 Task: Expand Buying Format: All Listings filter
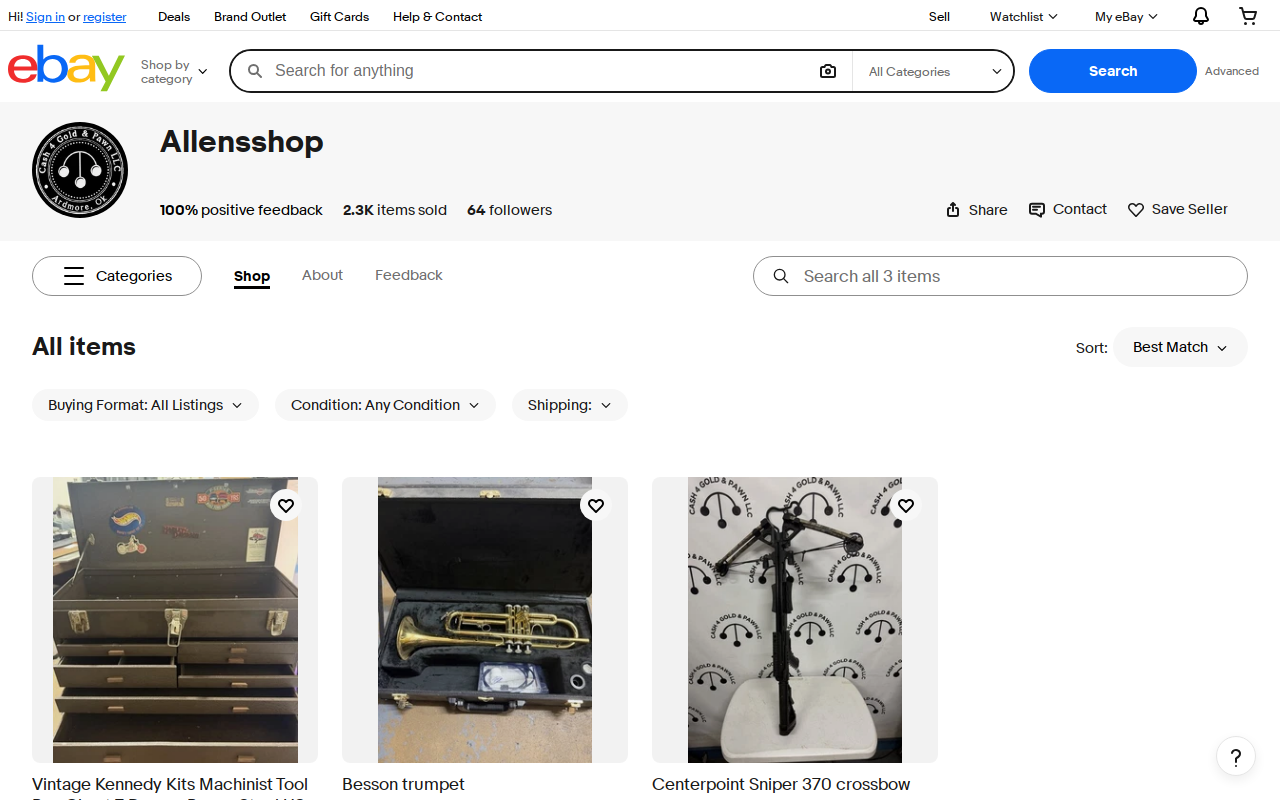tap(145, 405)
